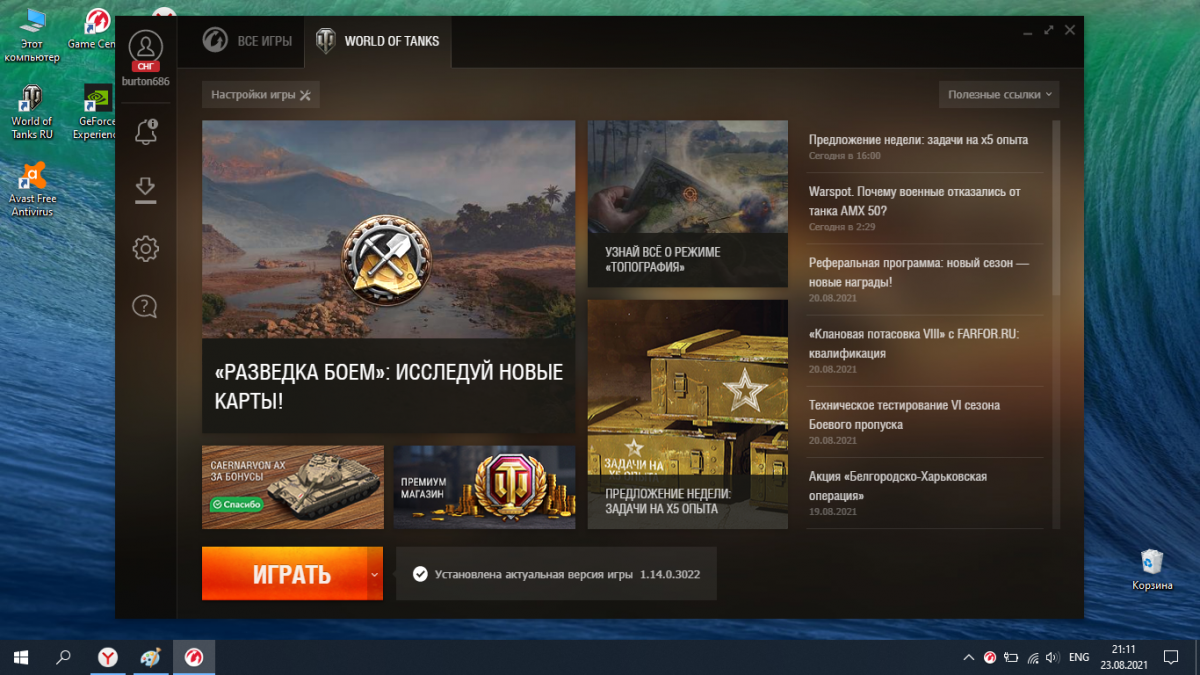The width and height of the screenshot is (1200, 675).
Task: Open the Премиум магазин banner
Action: click(x=484, y=487)
